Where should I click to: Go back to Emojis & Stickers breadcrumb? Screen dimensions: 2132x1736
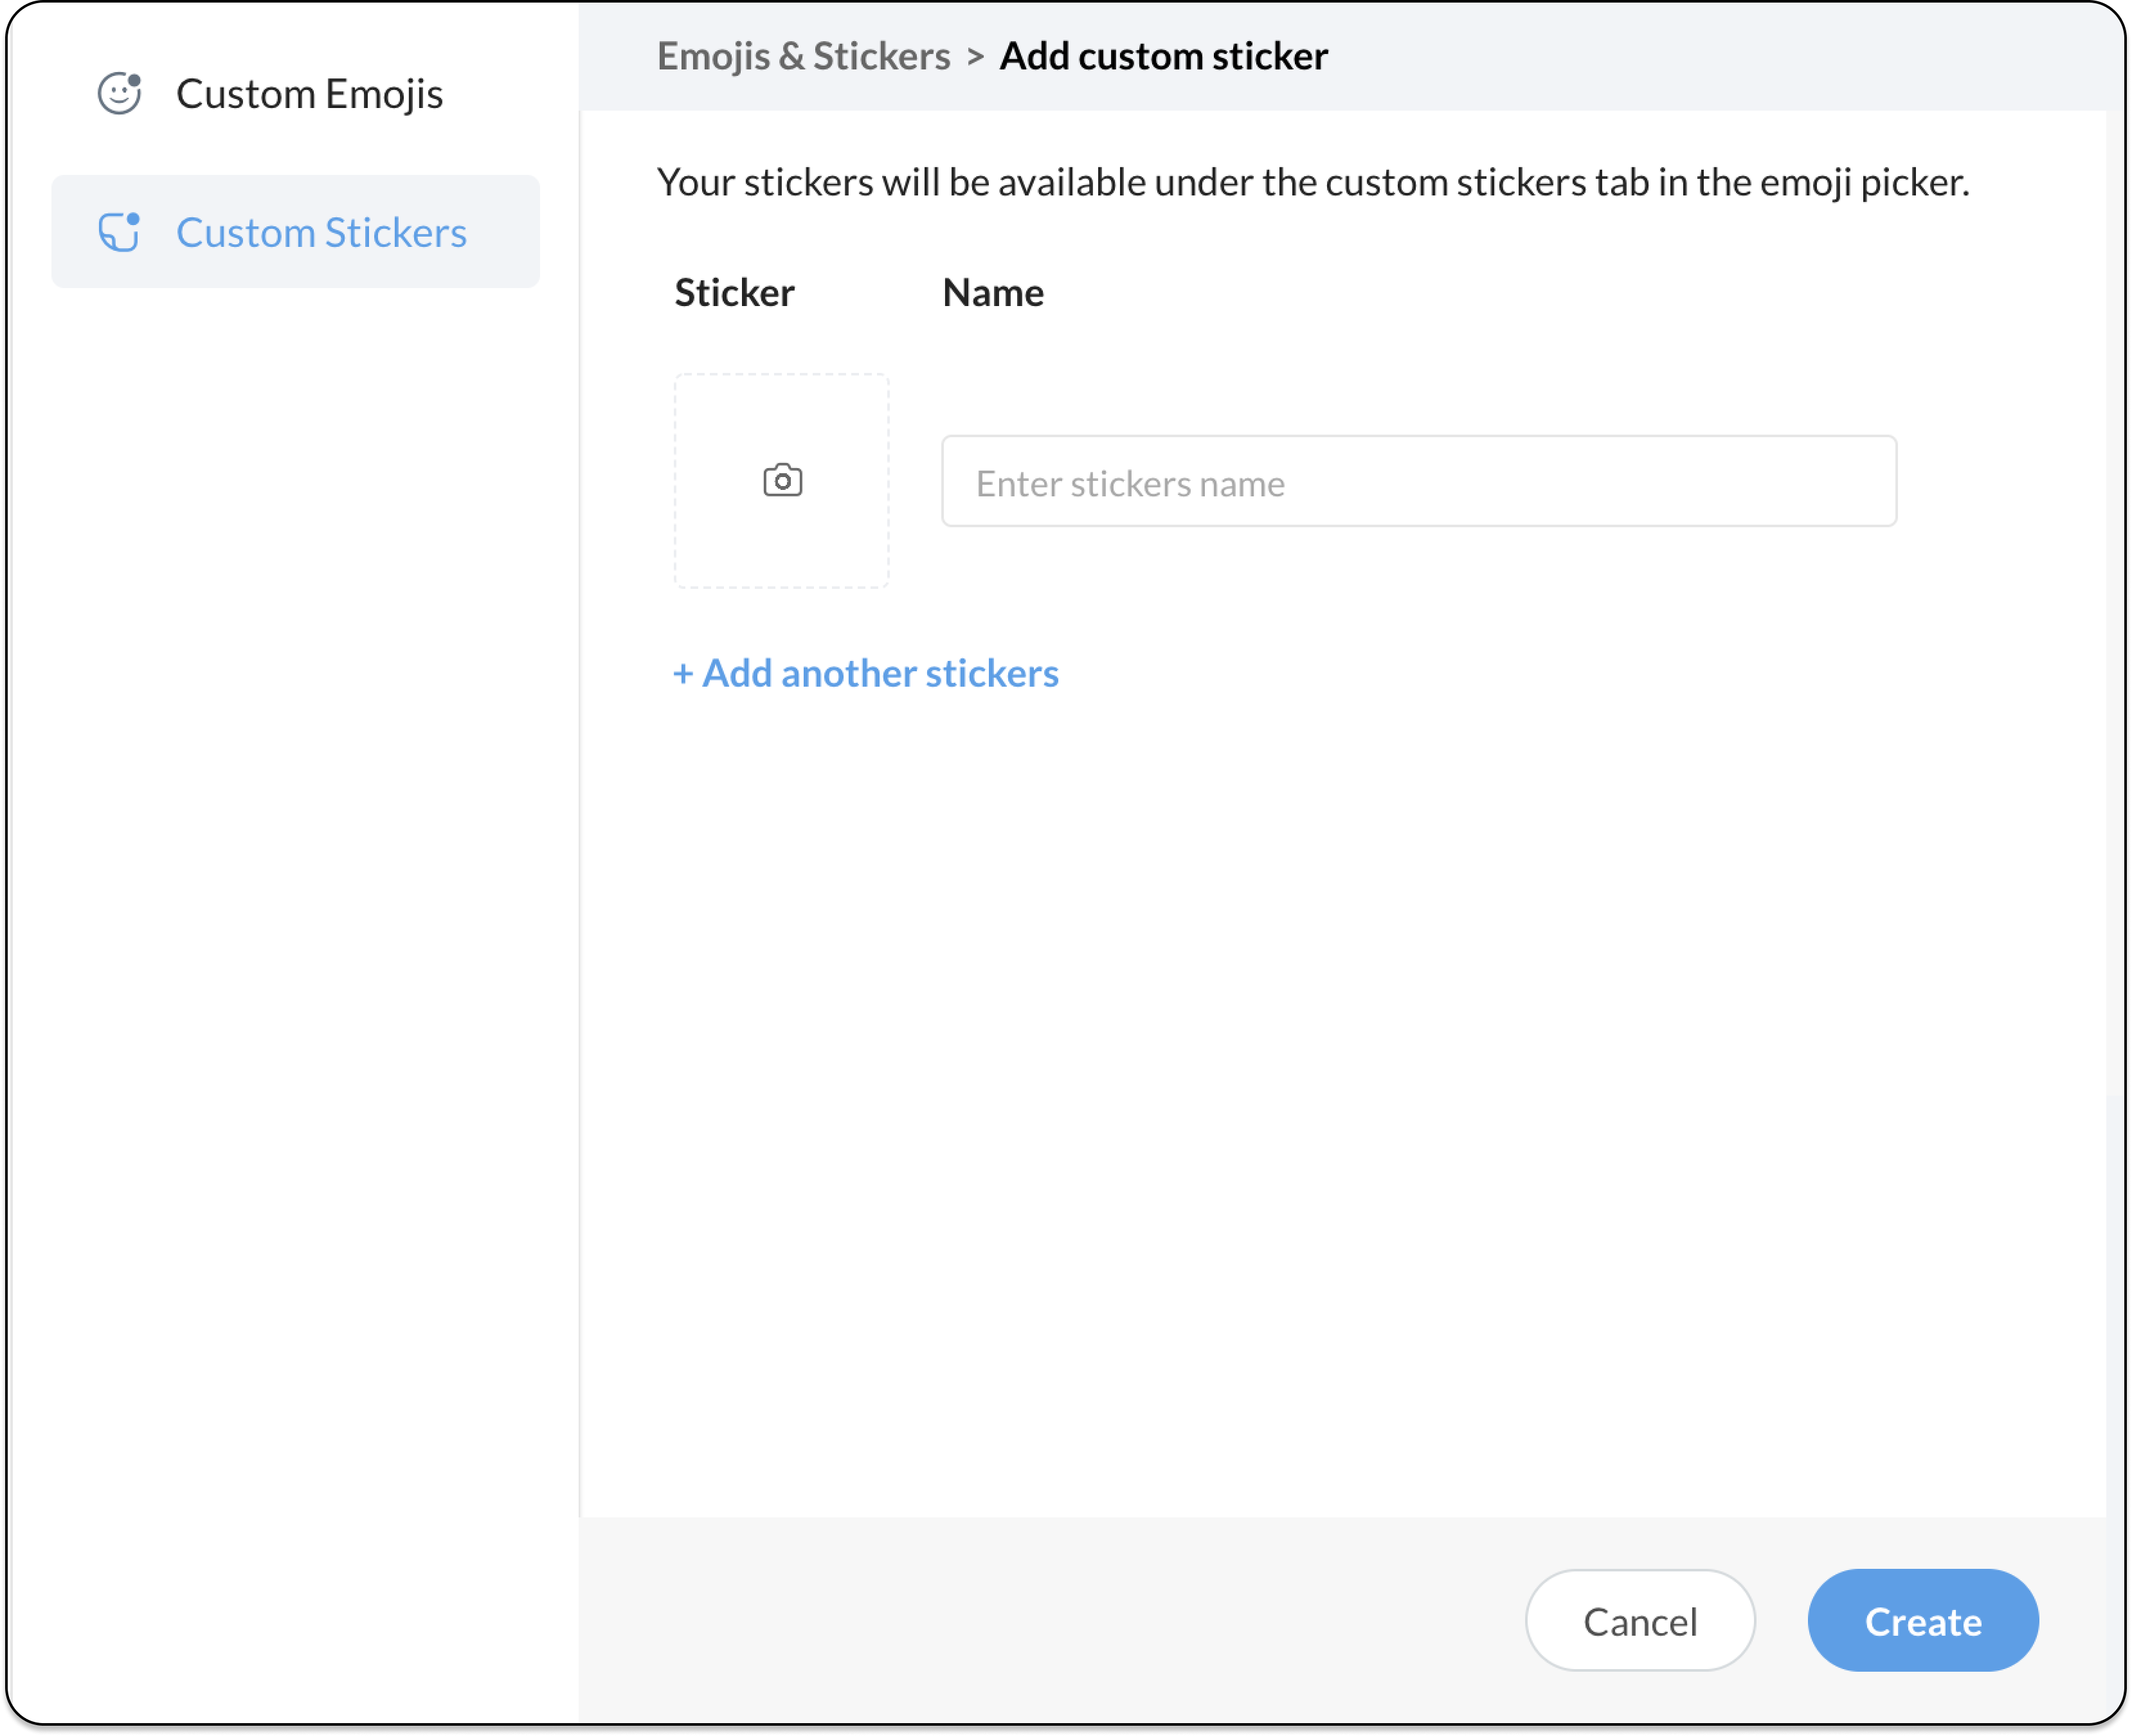(803, 57)
